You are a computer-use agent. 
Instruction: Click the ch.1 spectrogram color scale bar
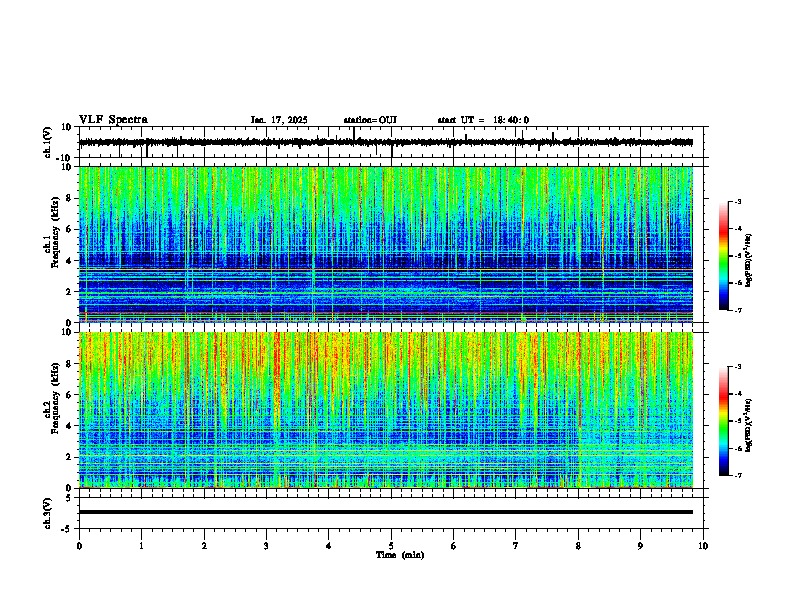[723, 256]
